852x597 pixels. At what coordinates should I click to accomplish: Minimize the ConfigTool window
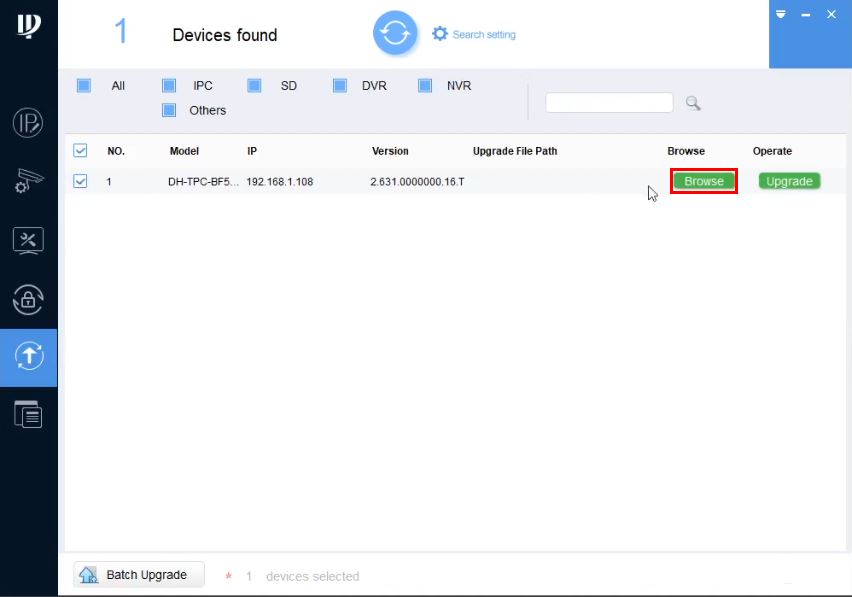pos(806,15)
